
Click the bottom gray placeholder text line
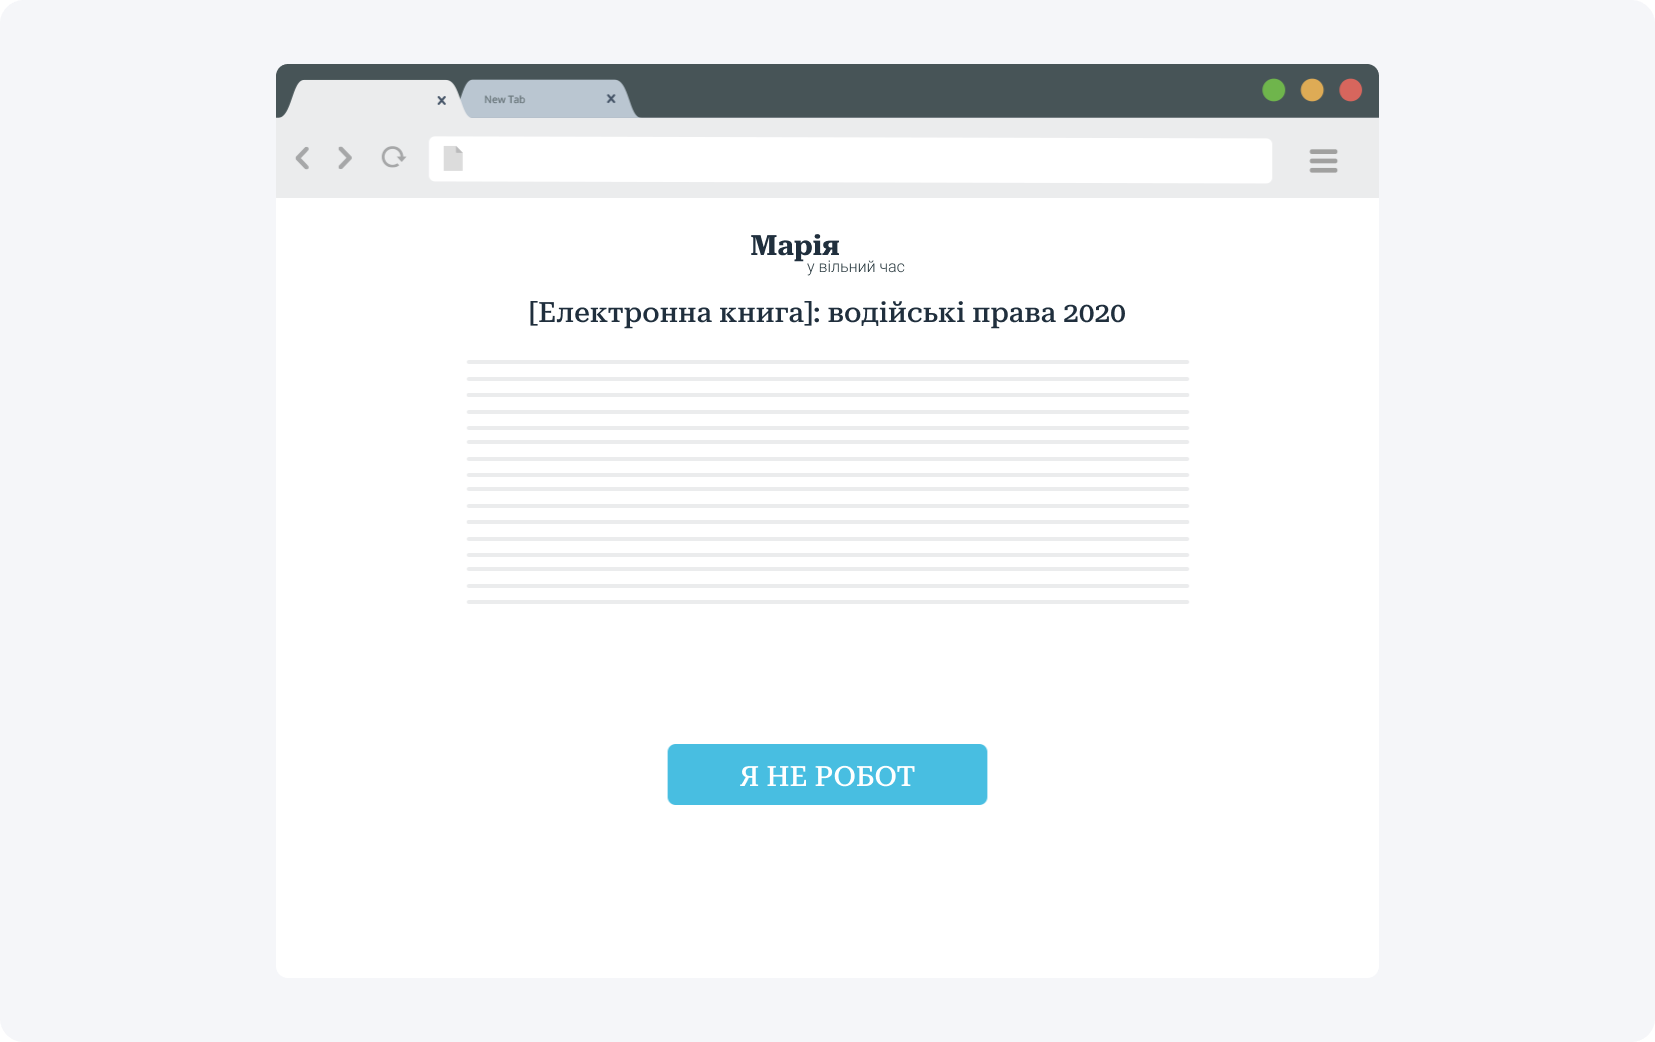[x=827, y=602]
